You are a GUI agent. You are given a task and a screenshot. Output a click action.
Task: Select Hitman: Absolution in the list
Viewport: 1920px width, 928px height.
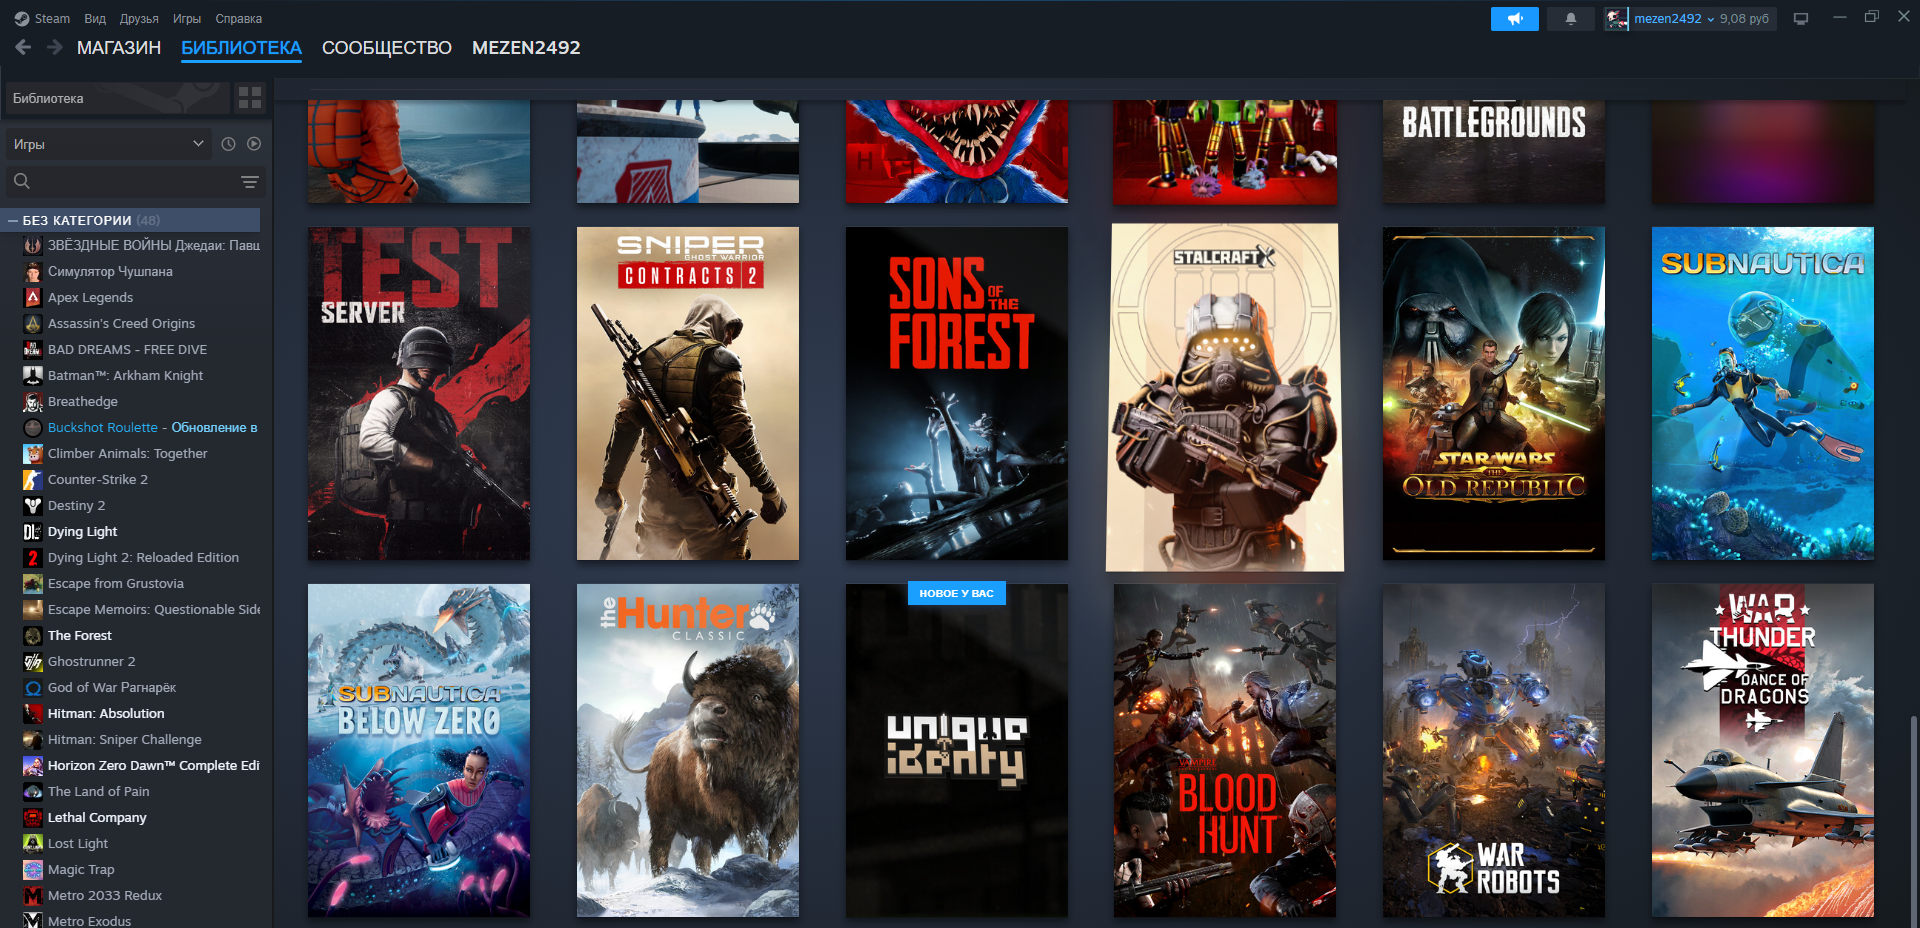[x=106, y=713]
